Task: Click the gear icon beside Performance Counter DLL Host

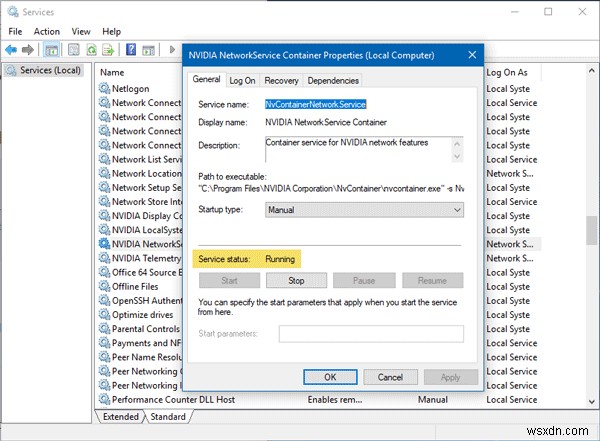Action: click(x=104, y=399)
